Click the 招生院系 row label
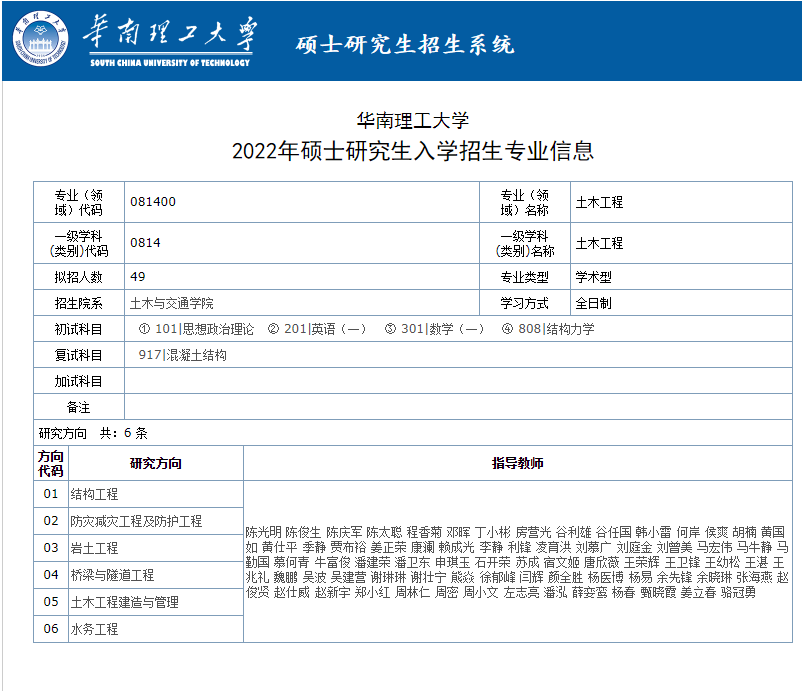Screen dimensions: 812x691 click(79, 303)
